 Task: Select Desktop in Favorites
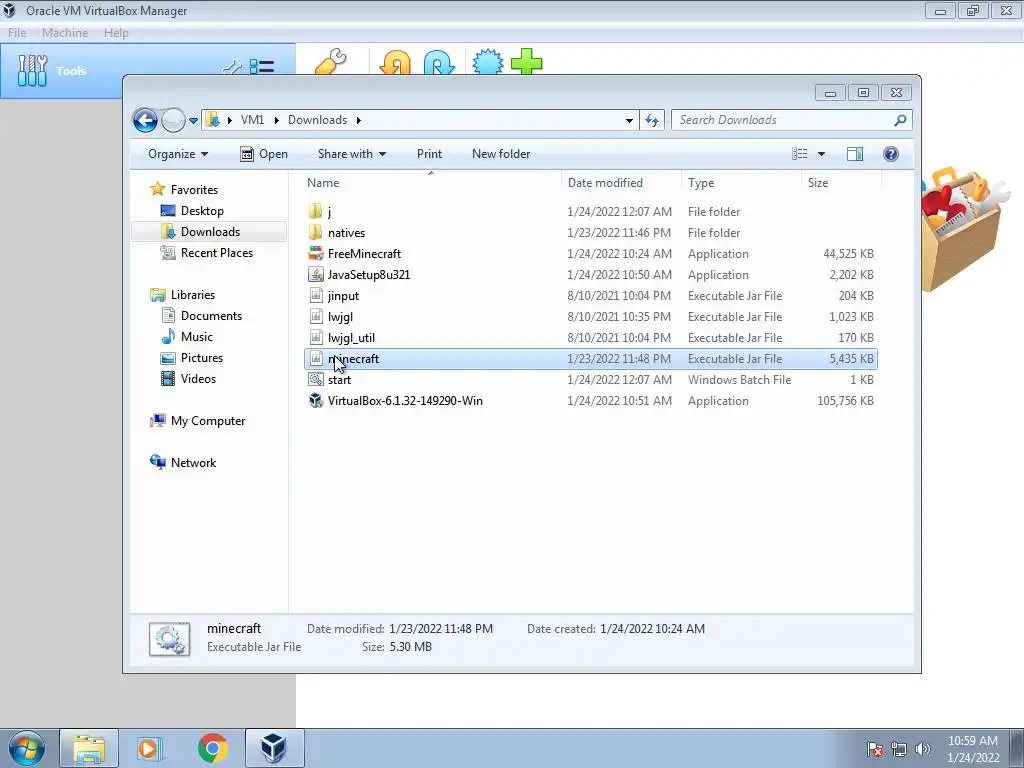(202, 211)
